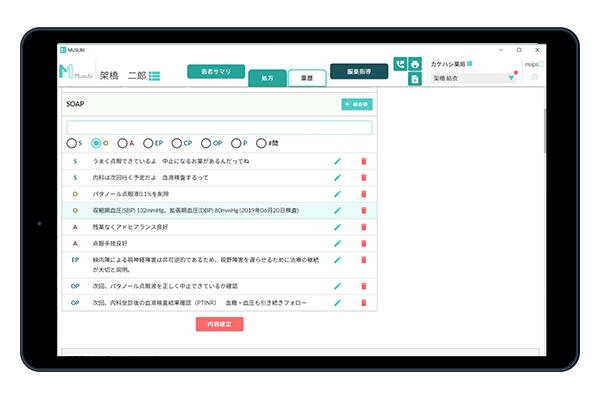Switch to the 薬歴 tab

click(307, 77)
